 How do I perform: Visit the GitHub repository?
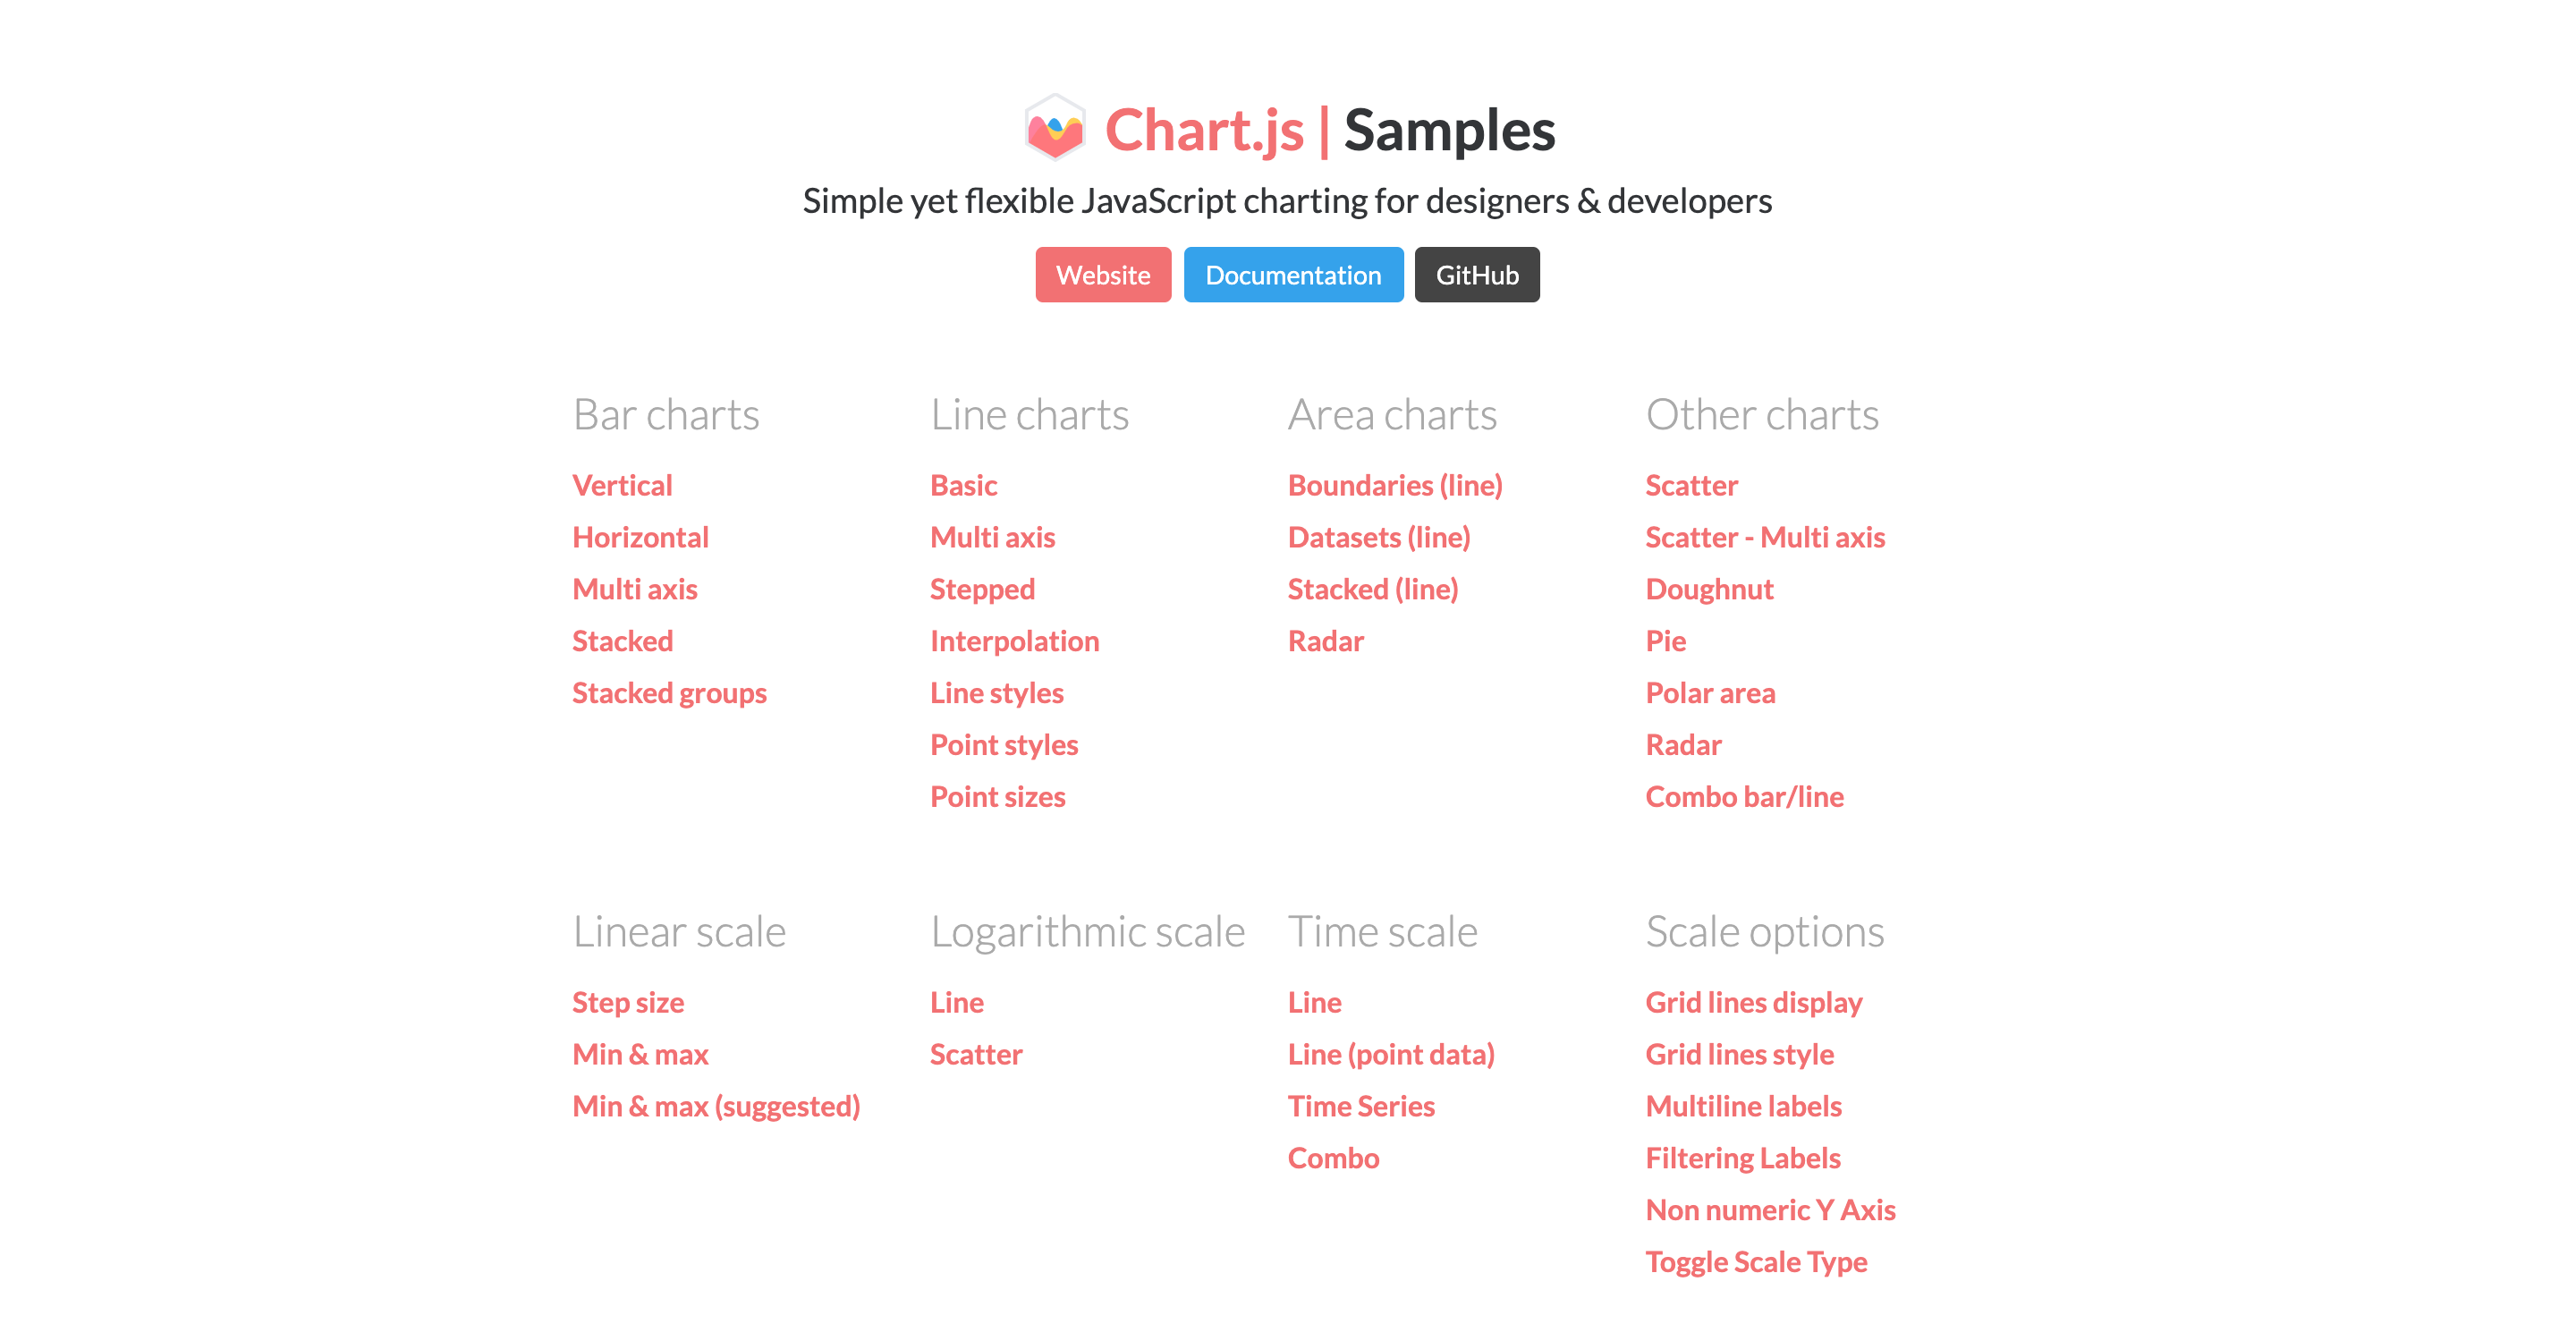tap(1477, 274)
